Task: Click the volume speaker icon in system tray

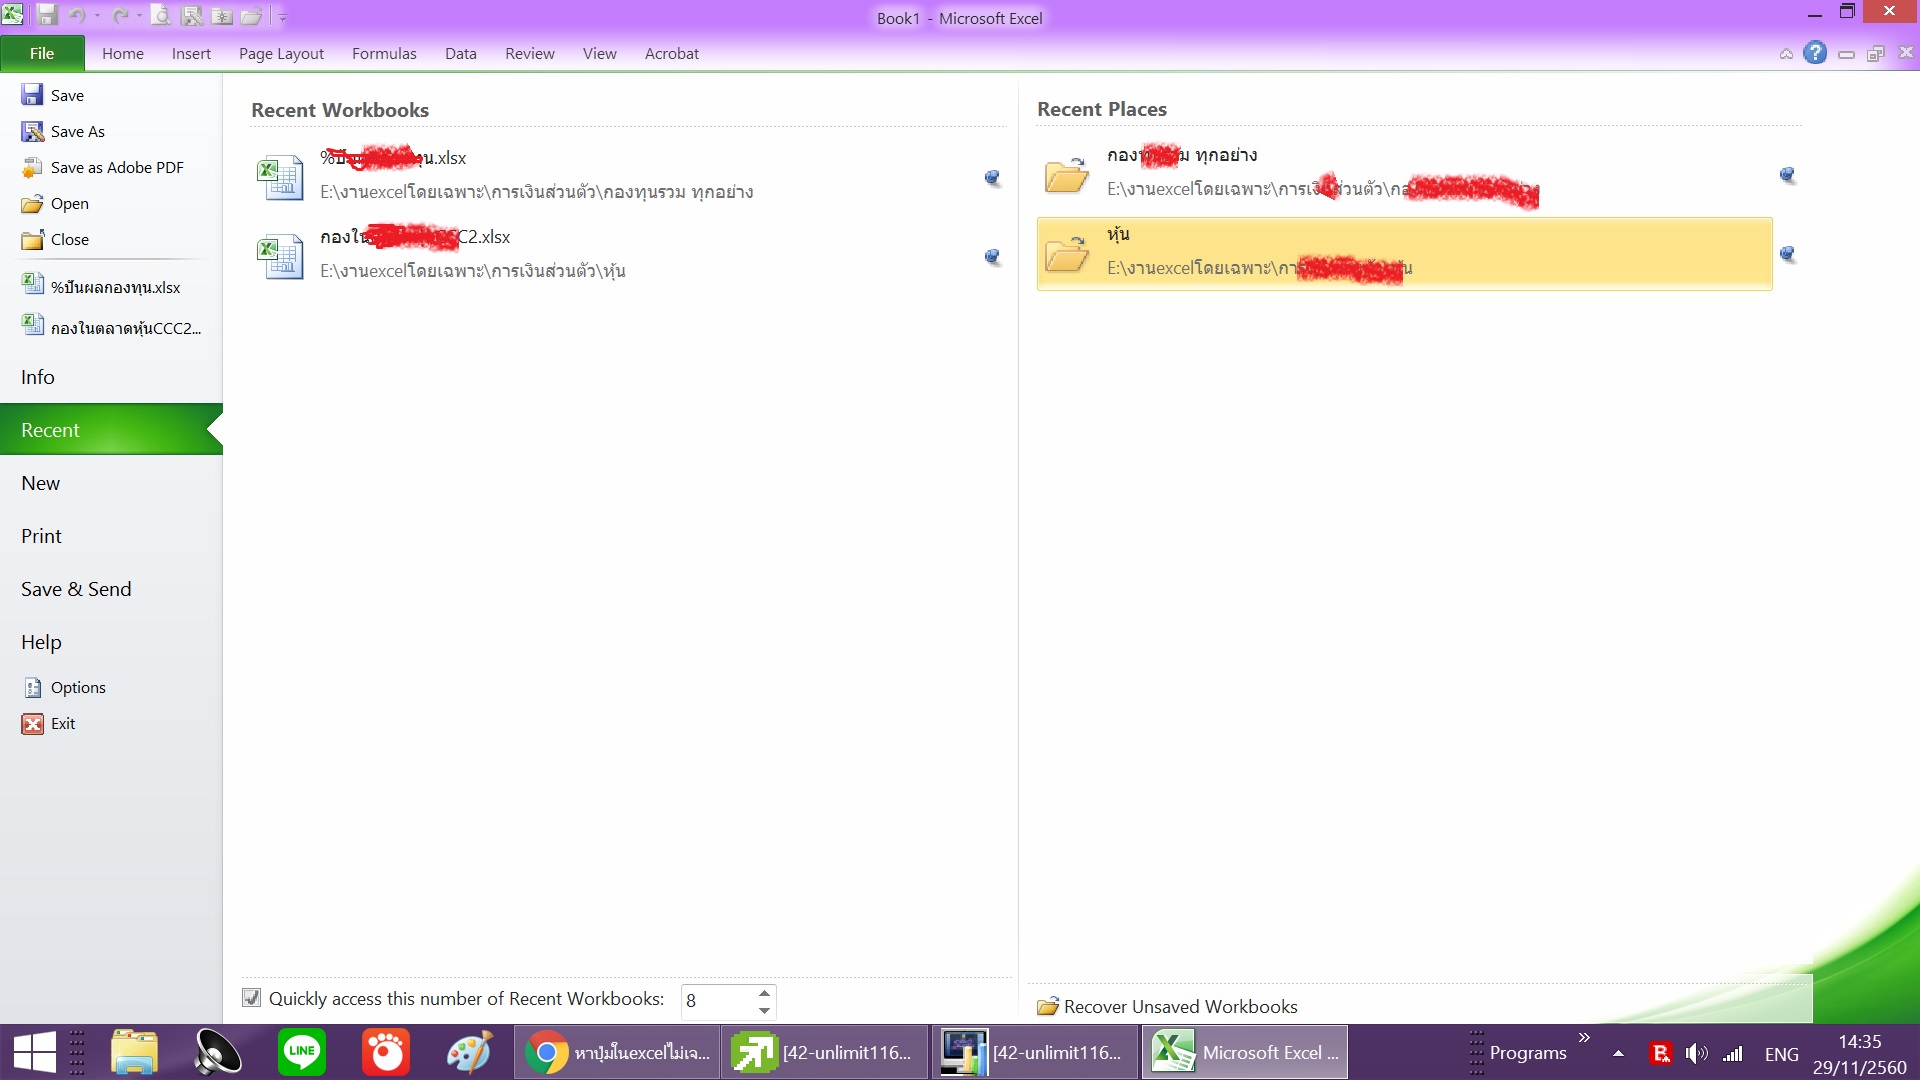Action: point(1696,1053)
